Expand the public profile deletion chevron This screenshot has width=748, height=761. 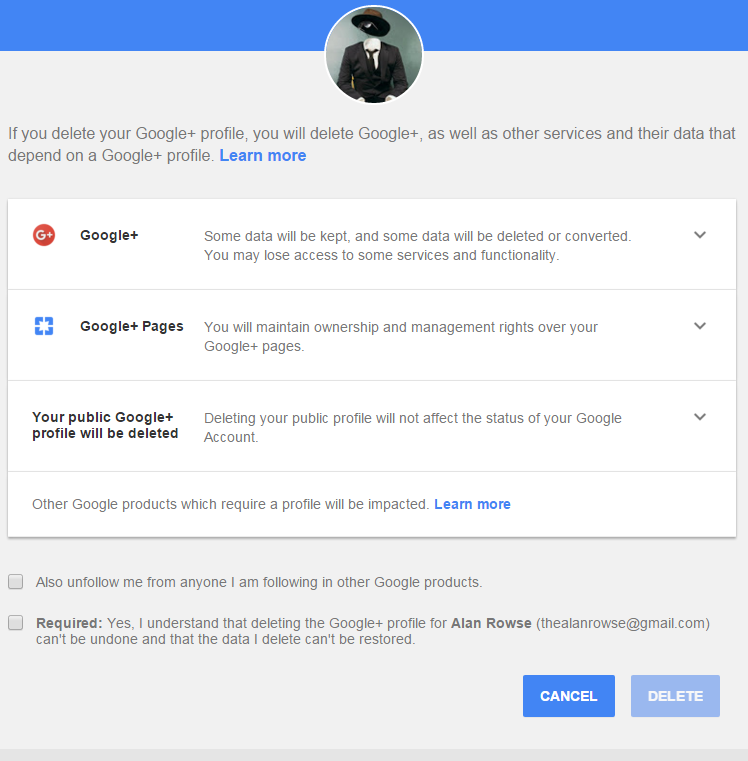pyautogui.click(x=699, y=416)
